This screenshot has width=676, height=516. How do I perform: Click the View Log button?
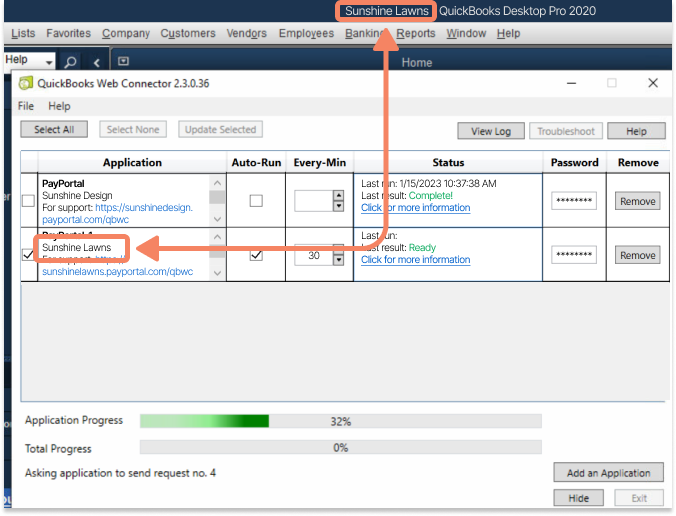pyautogui.click(x=491, y=131)
